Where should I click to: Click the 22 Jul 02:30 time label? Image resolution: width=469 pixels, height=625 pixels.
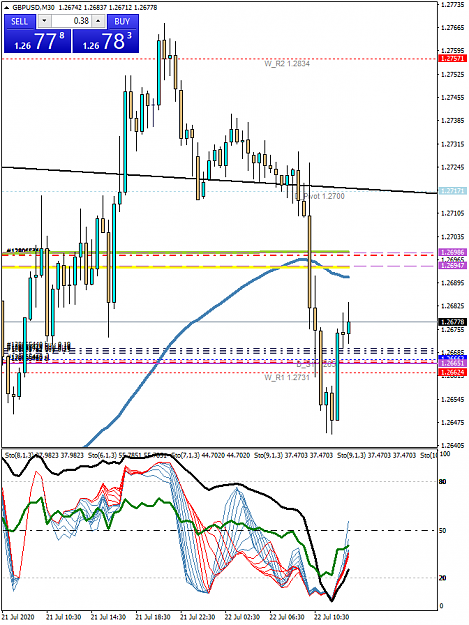tap(242, 617)
